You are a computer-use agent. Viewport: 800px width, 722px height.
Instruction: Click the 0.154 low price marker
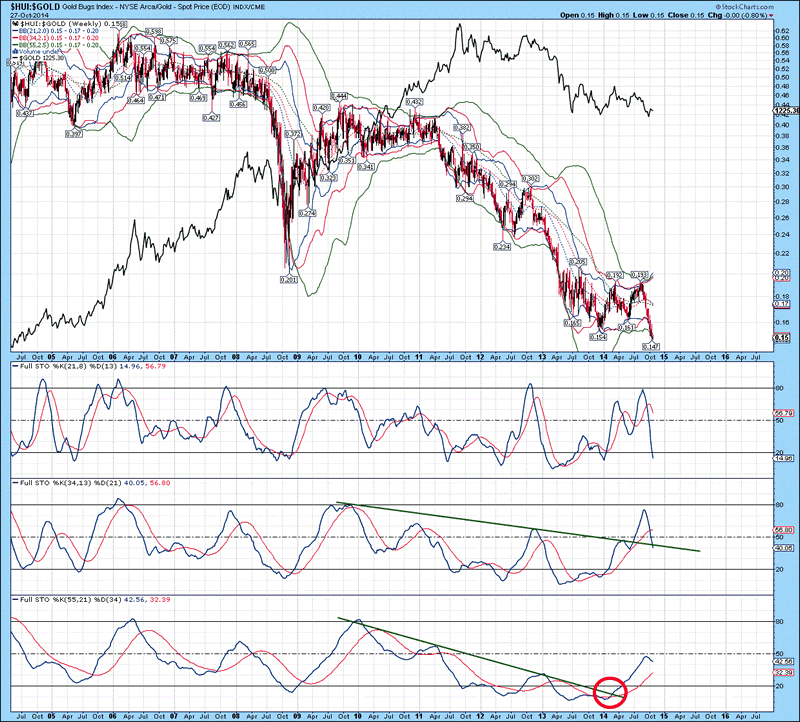pyautogui.click(x=598, y=337)
